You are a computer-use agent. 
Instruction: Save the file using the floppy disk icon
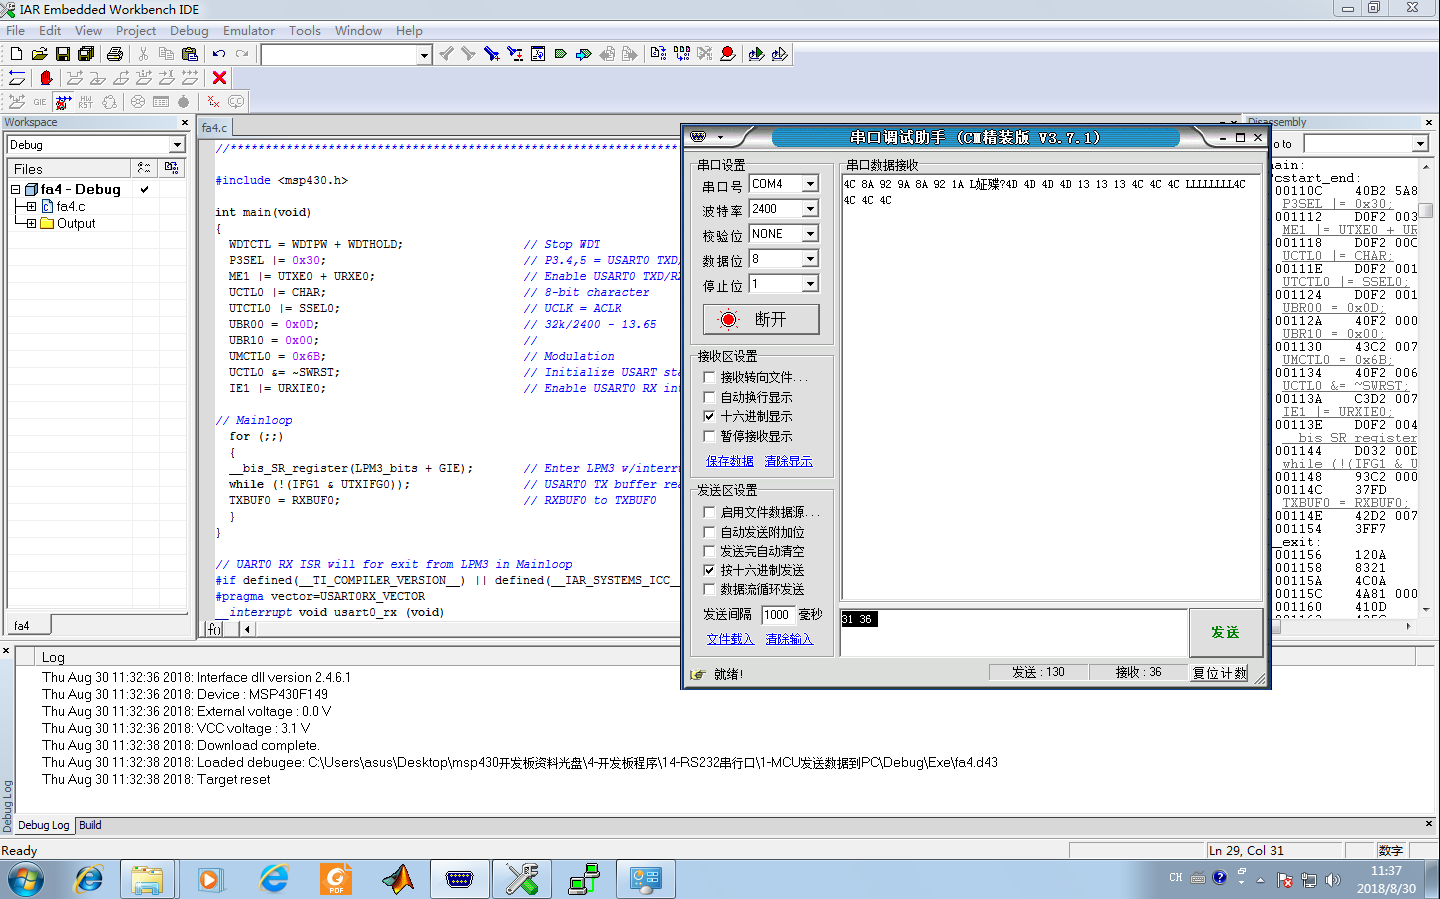63,54
